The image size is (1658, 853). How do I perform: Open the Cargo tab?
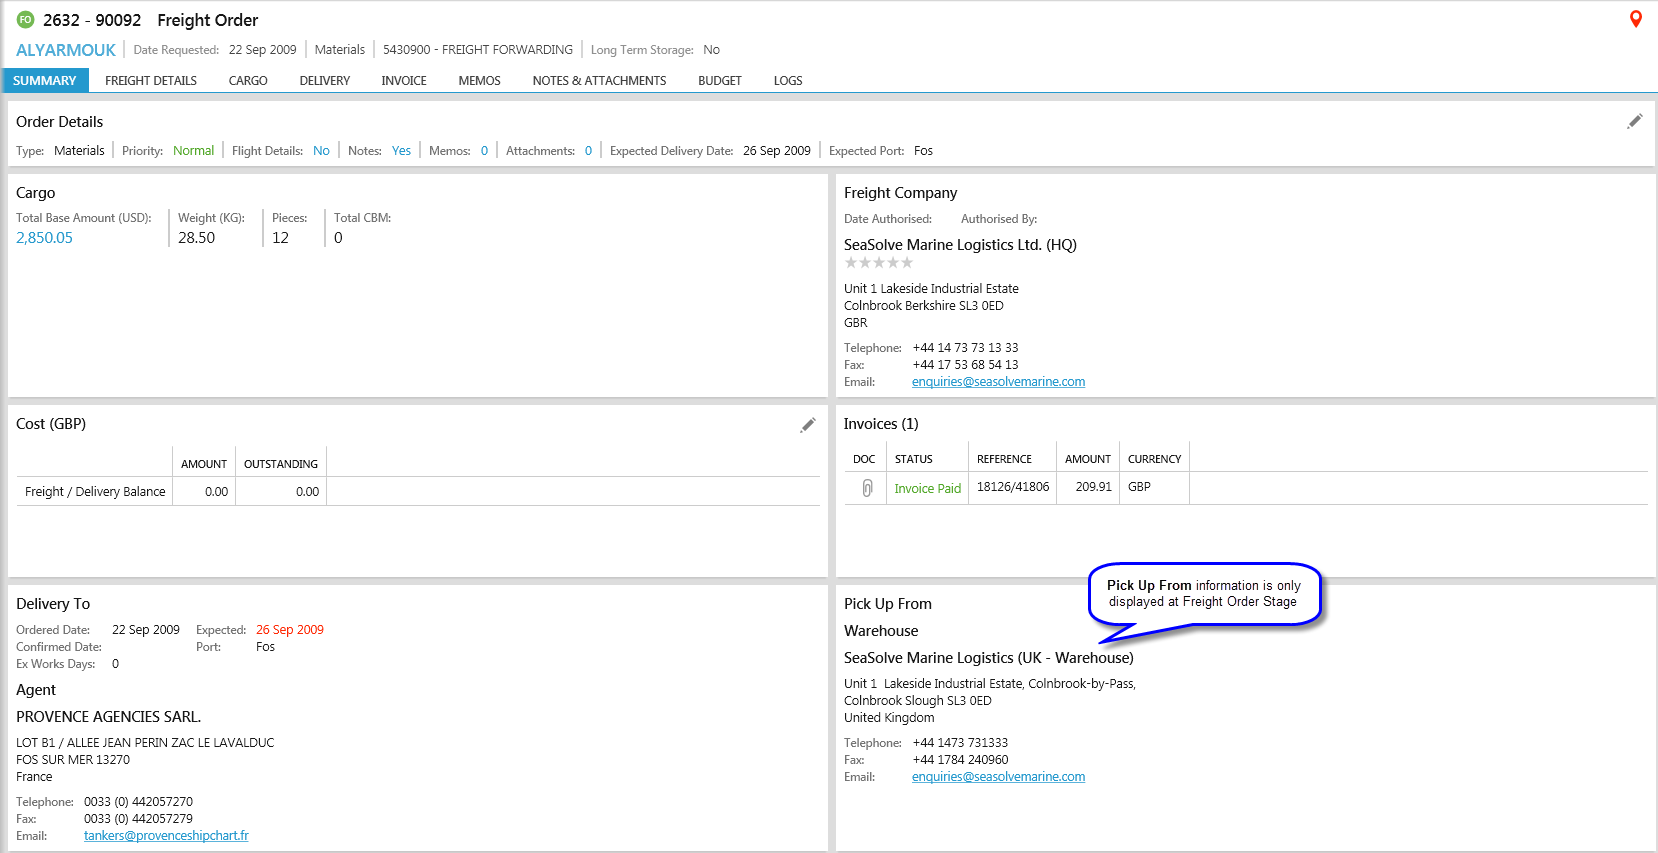pyautogui.click(x=248, y=81)
